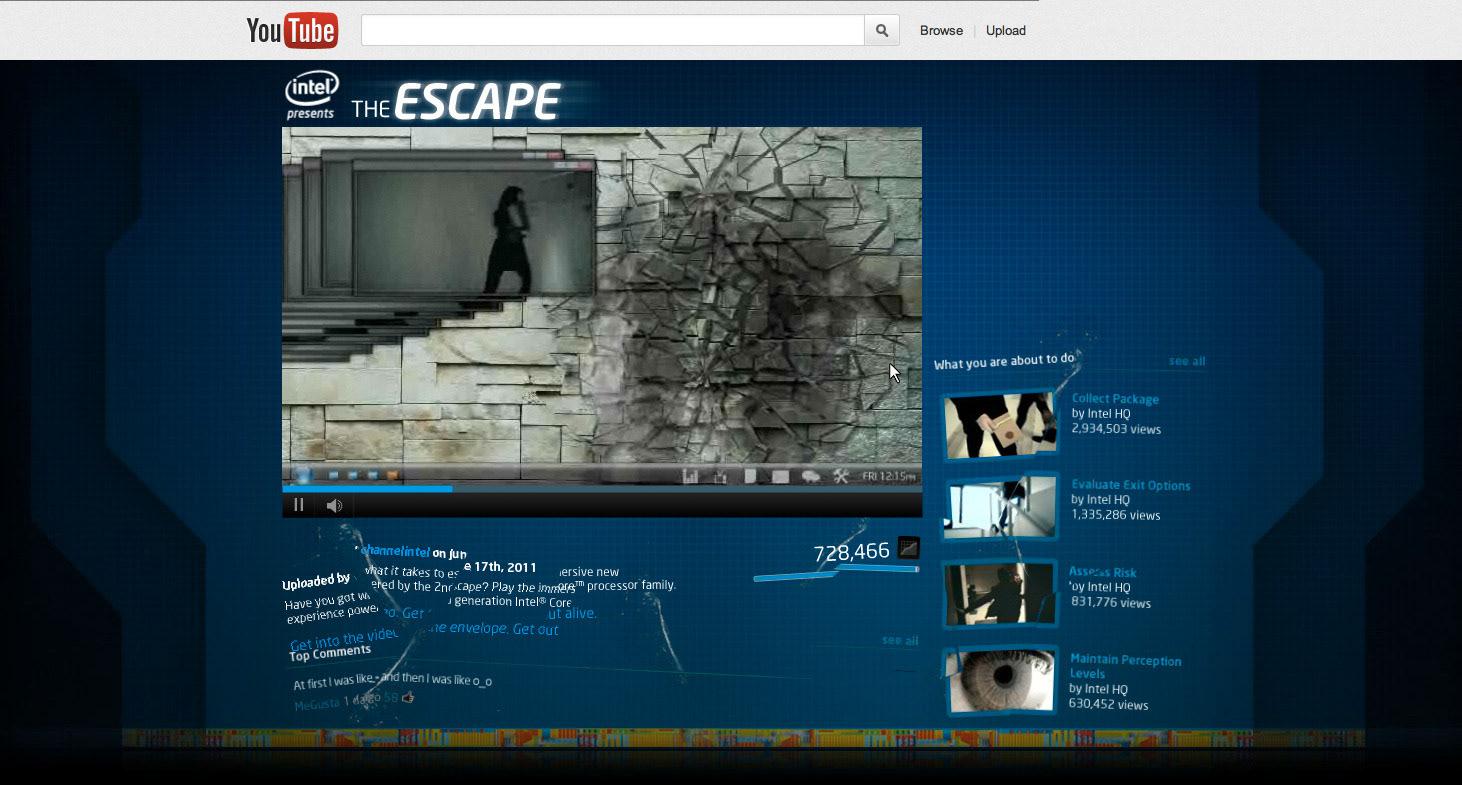
Task: Seek on the video progress bar
Action: pyautogui.click(x=602, y=489)
